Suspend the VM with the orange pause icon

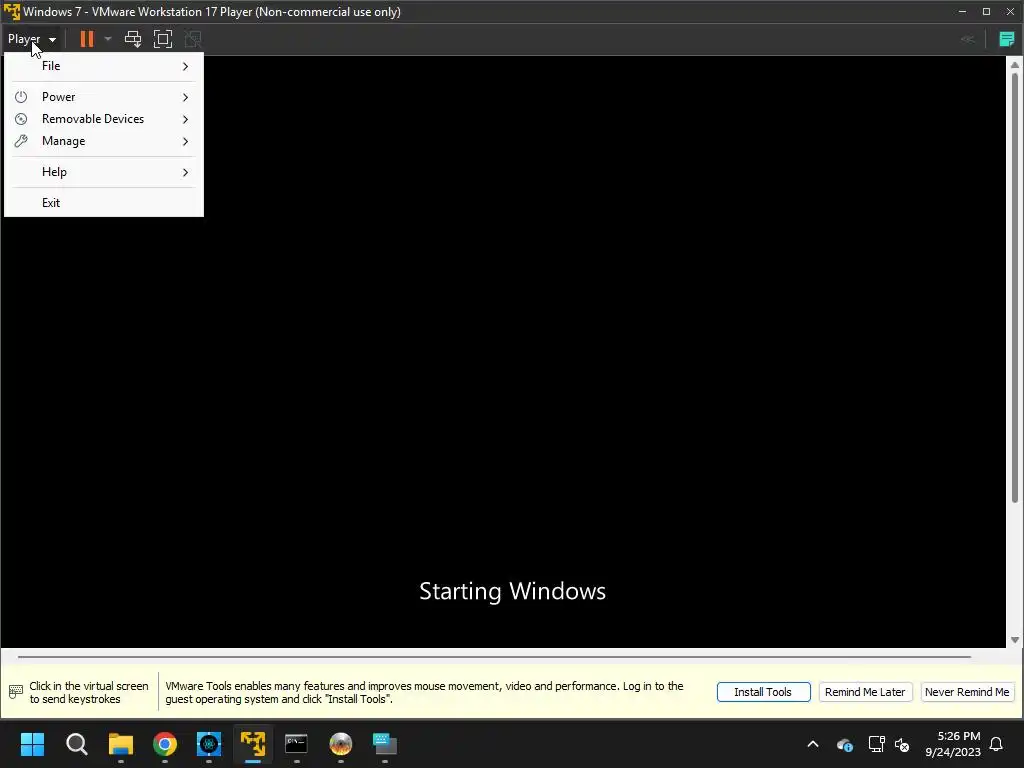(86, 39)
